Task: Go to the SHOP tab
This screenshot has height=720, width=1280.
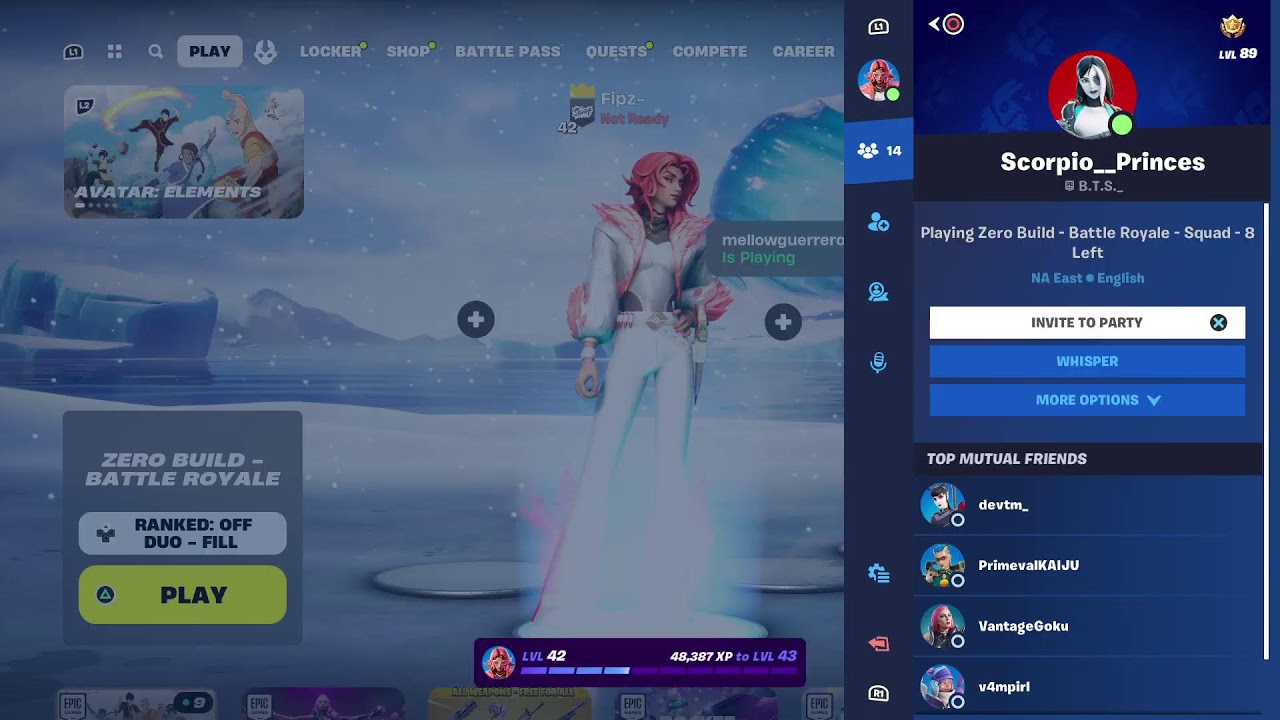Action: click(x=408, y=51)
